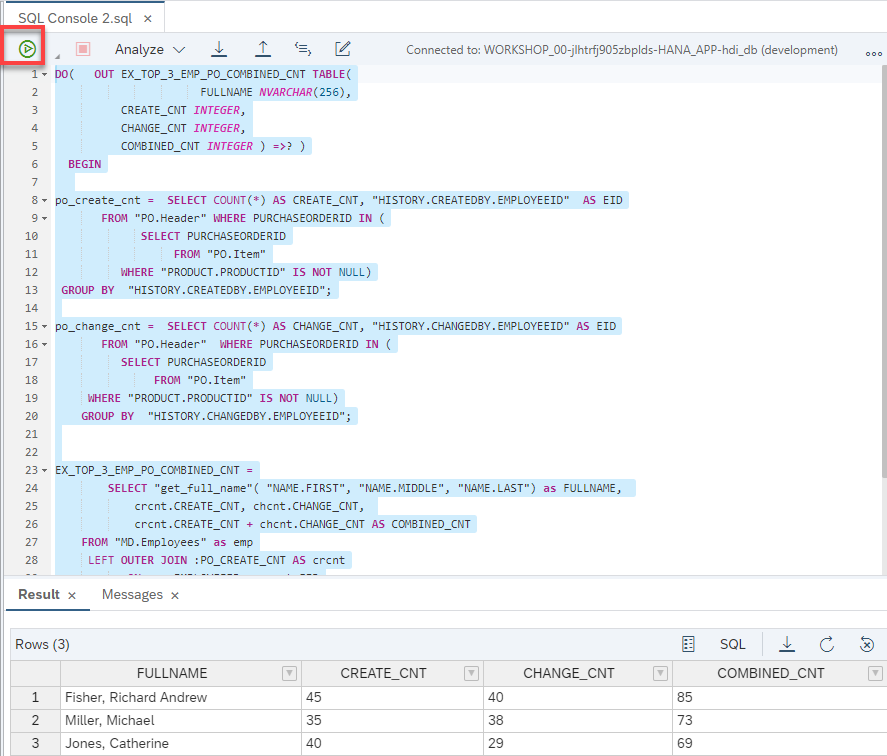Click COMBINED_CNT value 85

point(780,697)
